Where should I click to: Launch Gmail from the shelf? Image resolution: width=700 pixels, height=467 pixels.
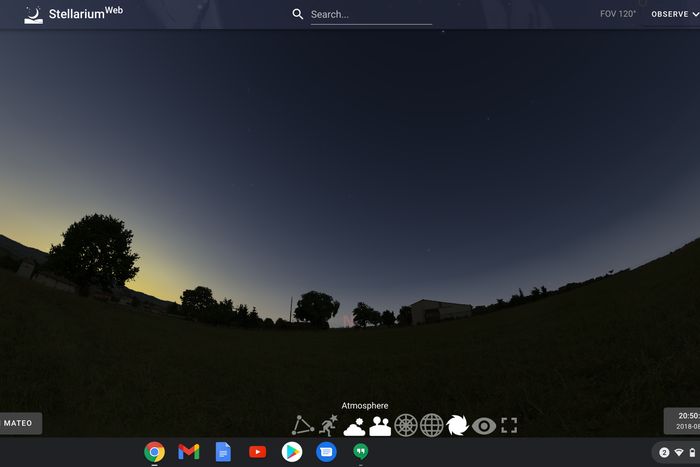[188, 452]
